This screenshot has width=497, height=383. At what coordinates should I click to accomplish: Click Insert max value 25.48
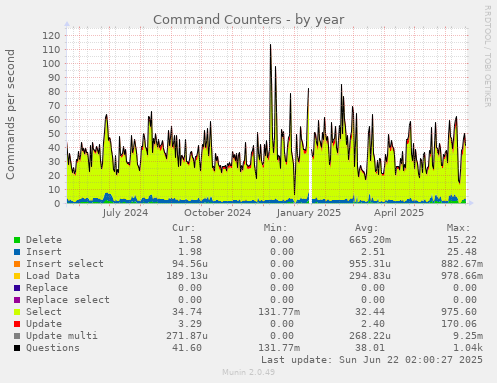point(462,252)
